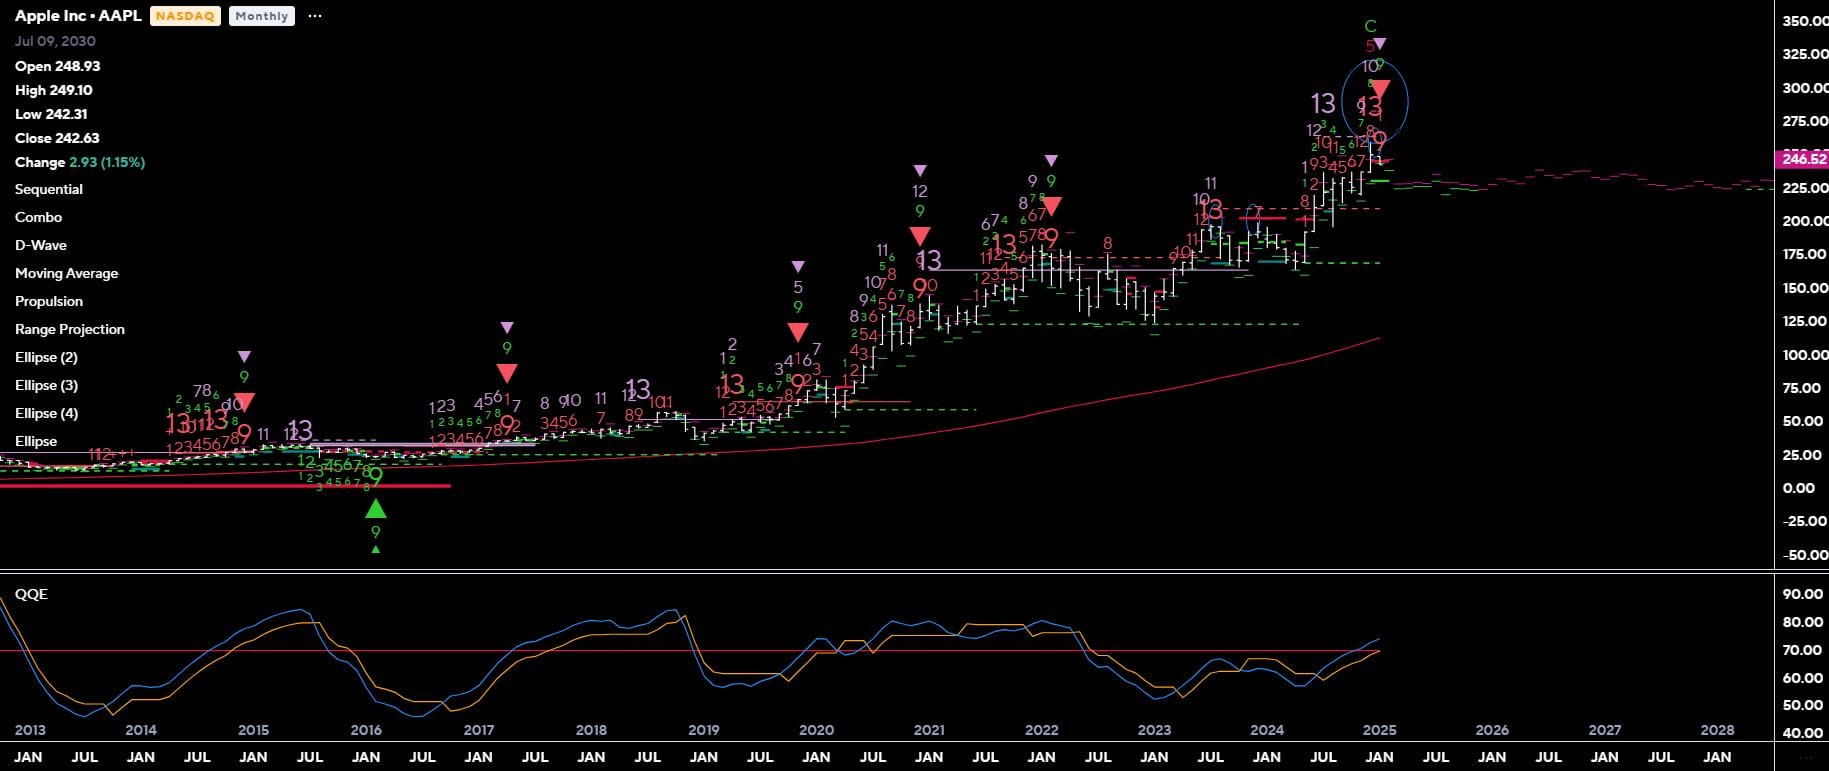Click the Propulsion indicator label

pos(49,301)
